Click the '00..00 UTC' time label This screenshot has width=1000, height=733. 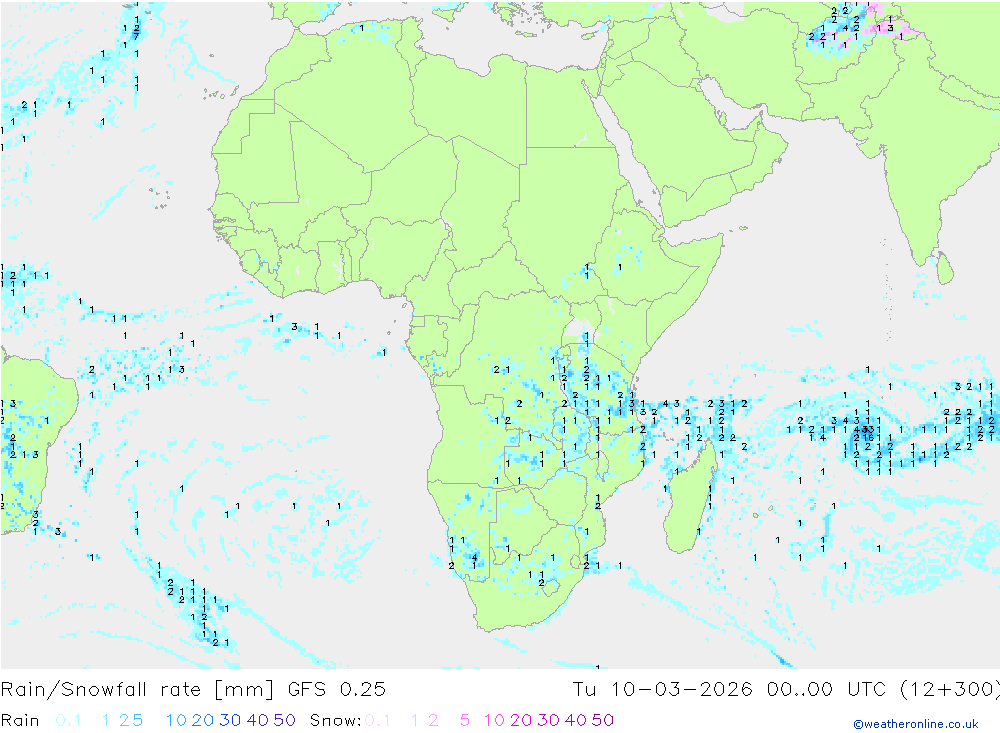pos(827,690)
